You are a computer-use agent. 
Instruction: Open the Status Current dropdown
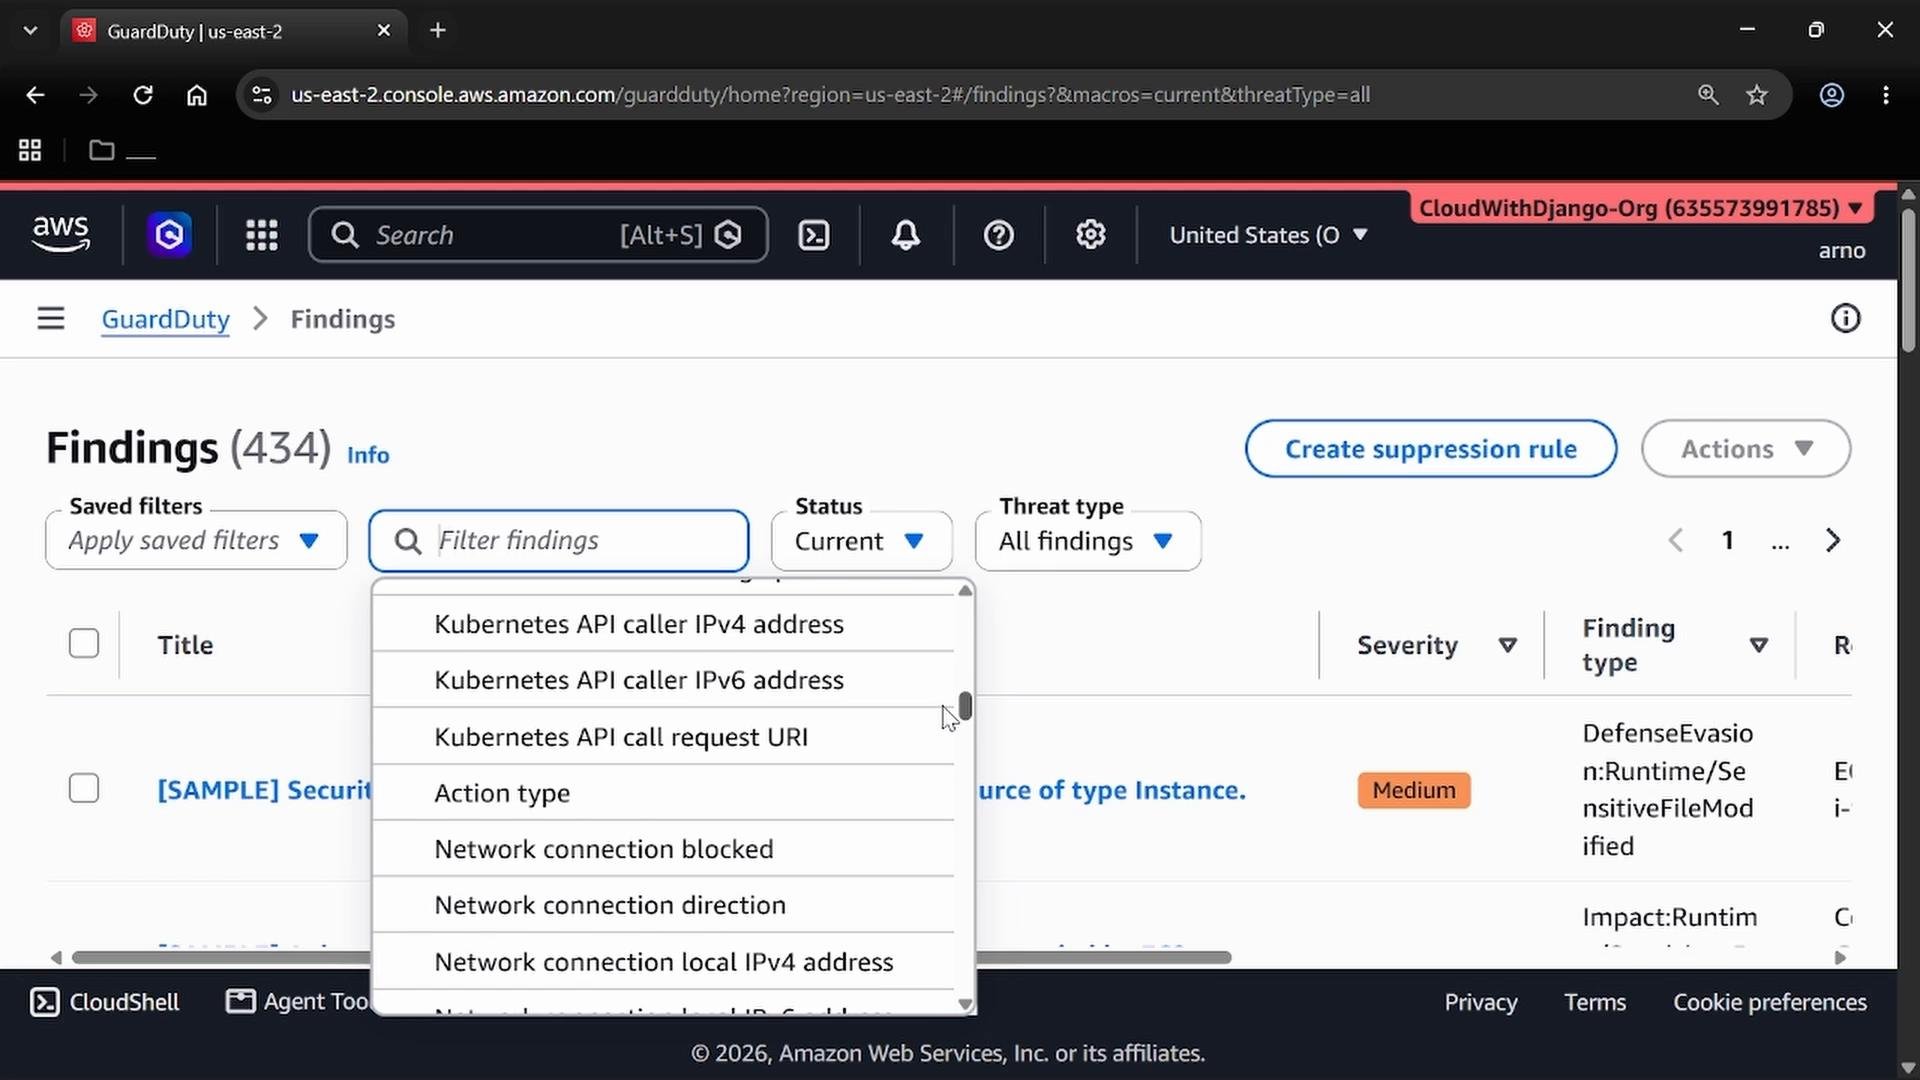coord(862,541)
